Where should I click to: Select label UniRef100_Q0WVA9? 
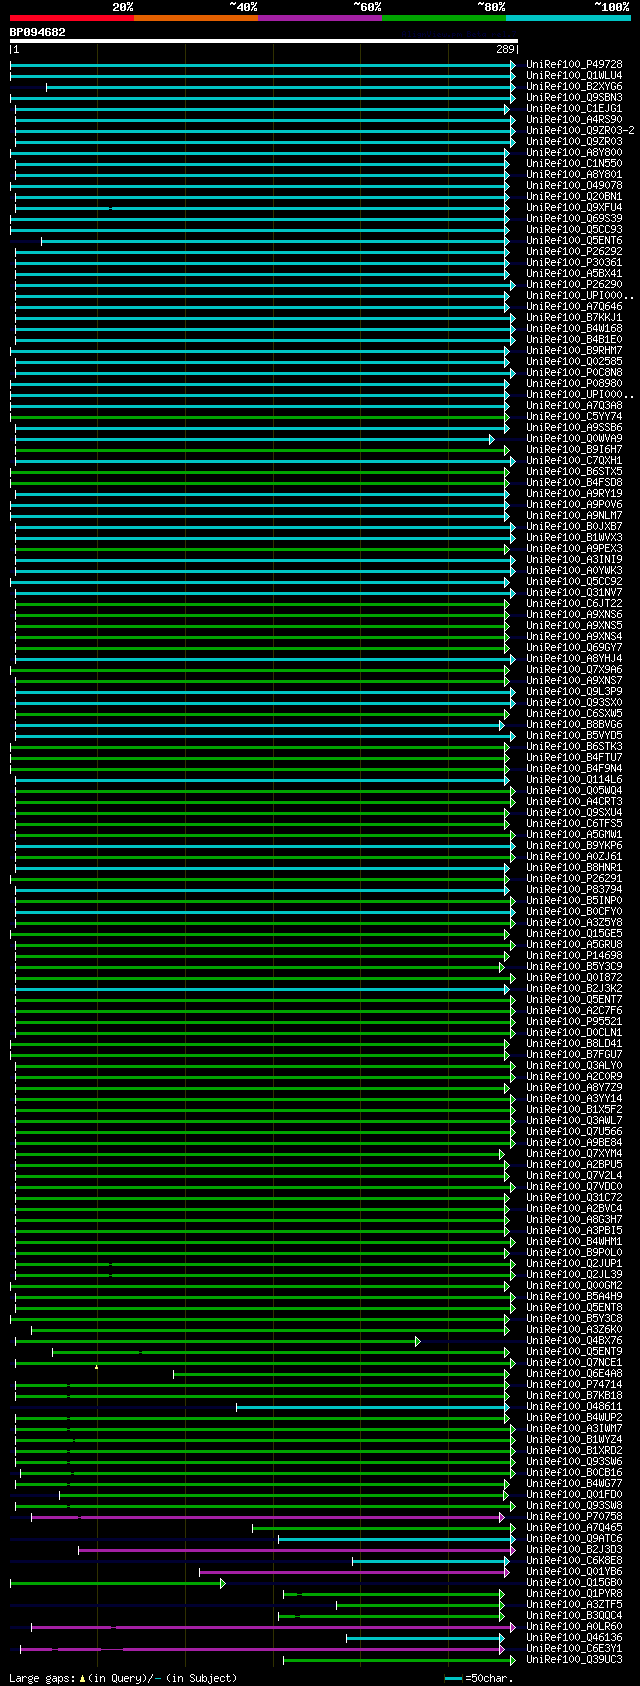574,438
